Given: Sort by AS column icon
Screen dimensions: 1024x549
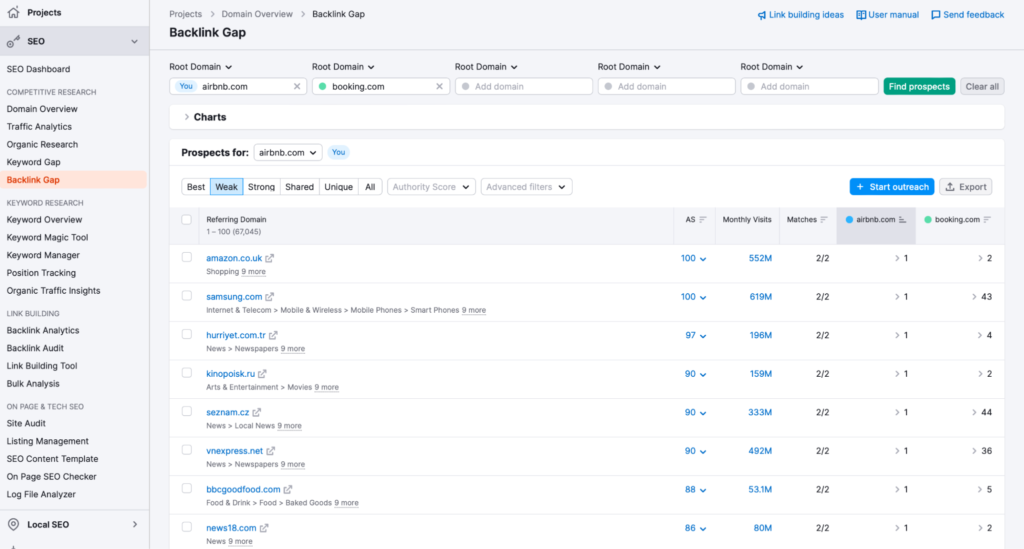Looking at the screenshot, I should 703,220.
